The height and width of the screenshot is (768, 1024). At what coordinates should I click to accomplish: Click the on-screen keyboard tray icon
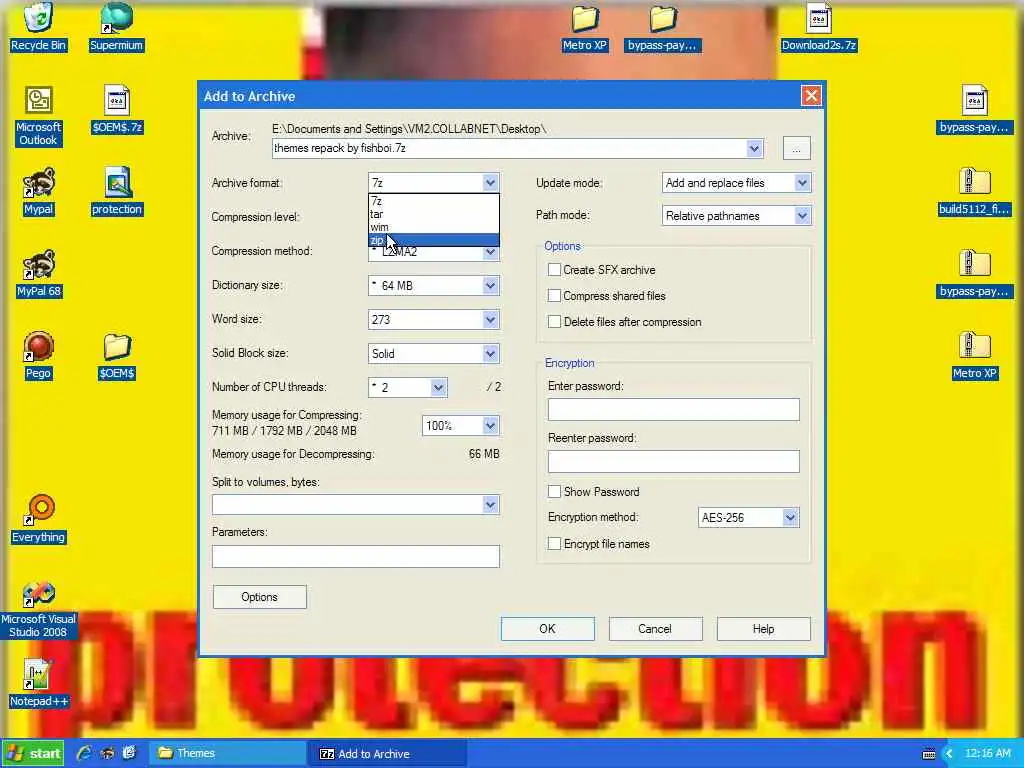(928, 754)
